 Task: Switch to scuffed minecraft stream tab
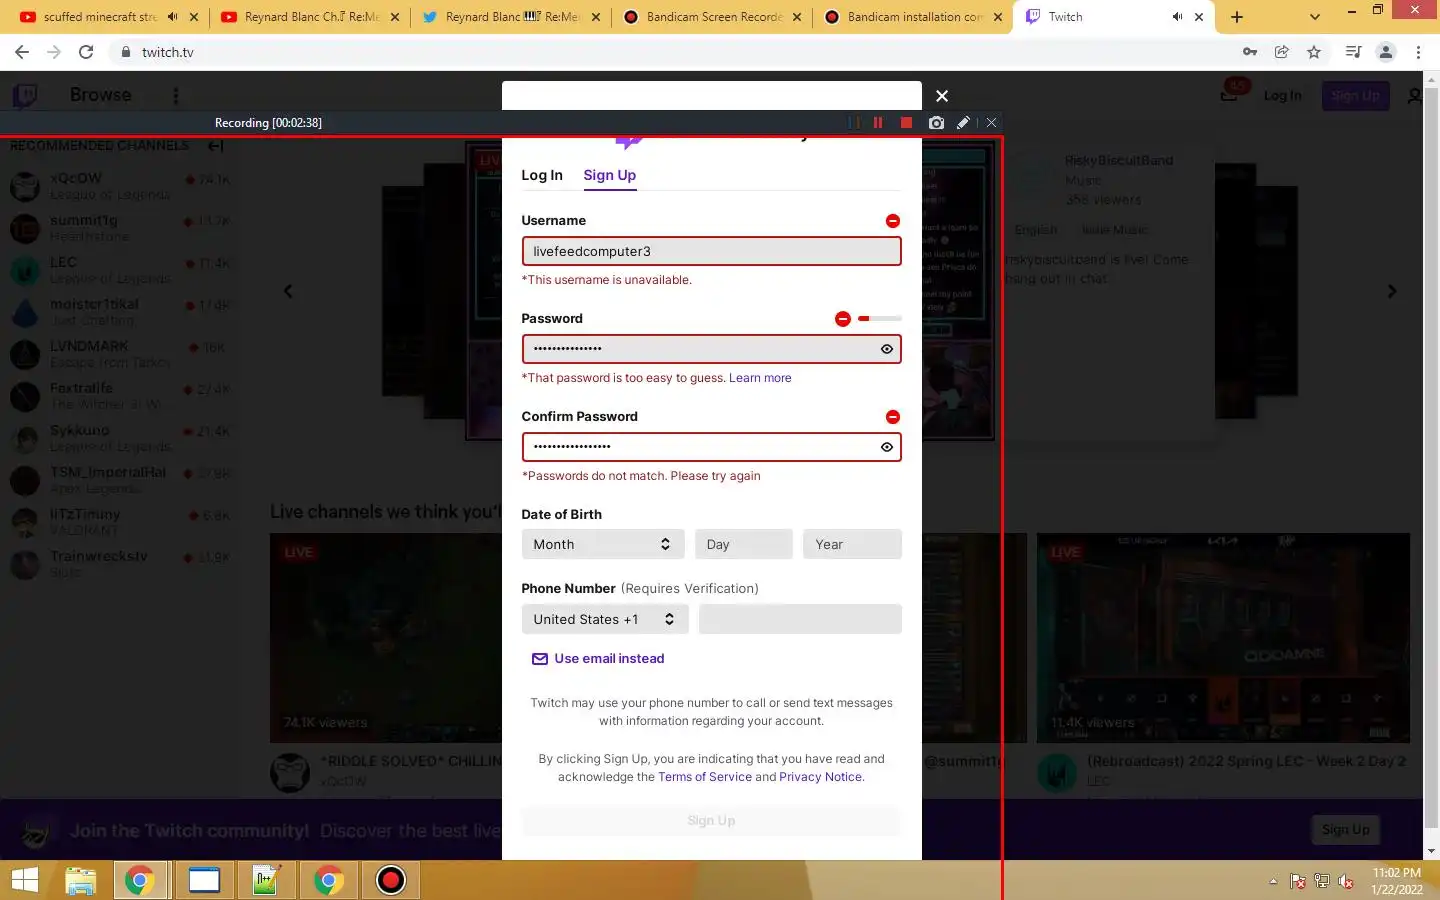click(x=108, y=17)
